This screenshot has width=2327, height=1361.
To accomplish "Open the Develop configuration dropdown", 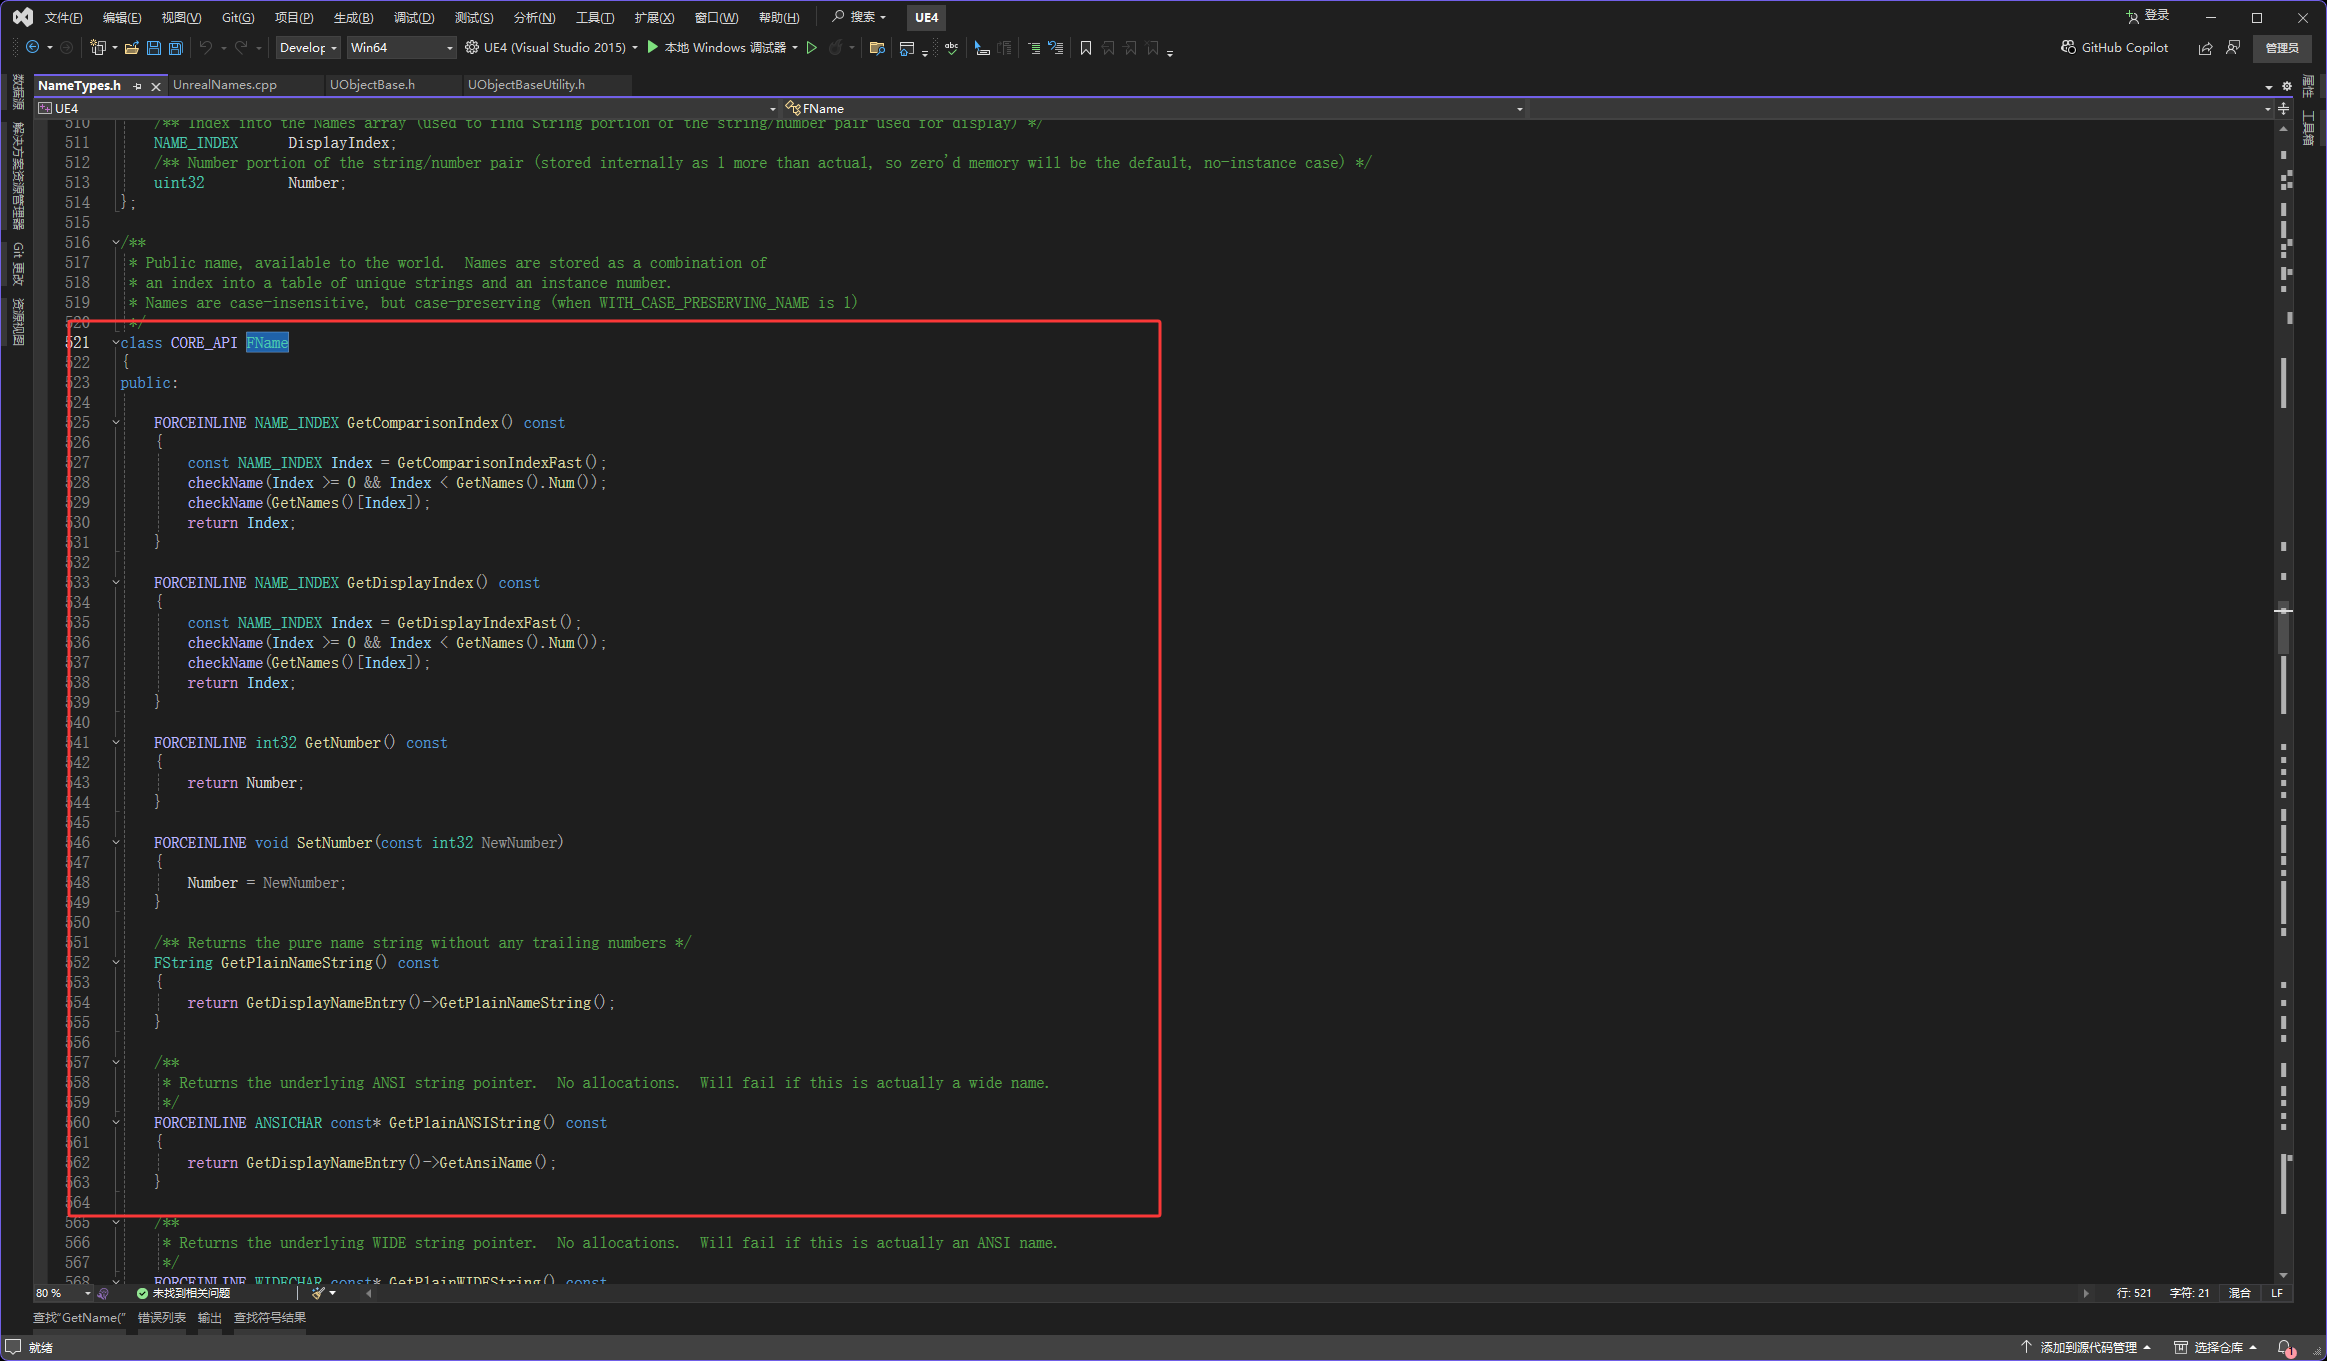I will click(x=308, y=48).
